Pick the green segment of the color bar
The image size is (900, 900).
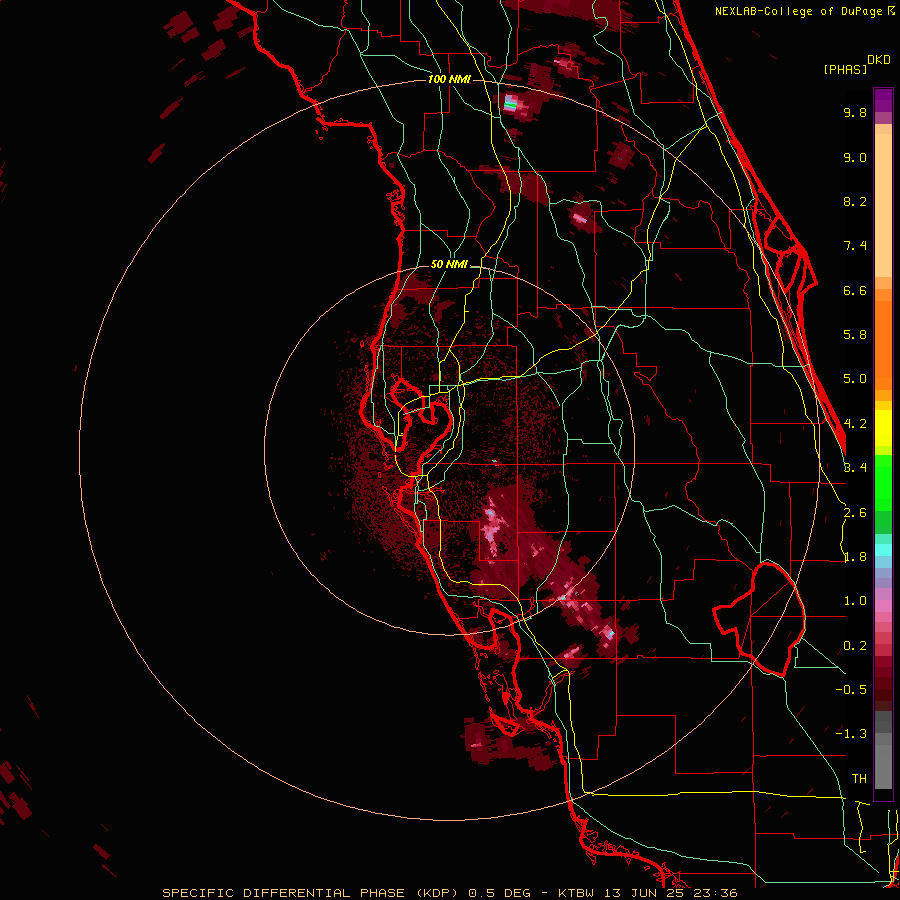(883, 482)
